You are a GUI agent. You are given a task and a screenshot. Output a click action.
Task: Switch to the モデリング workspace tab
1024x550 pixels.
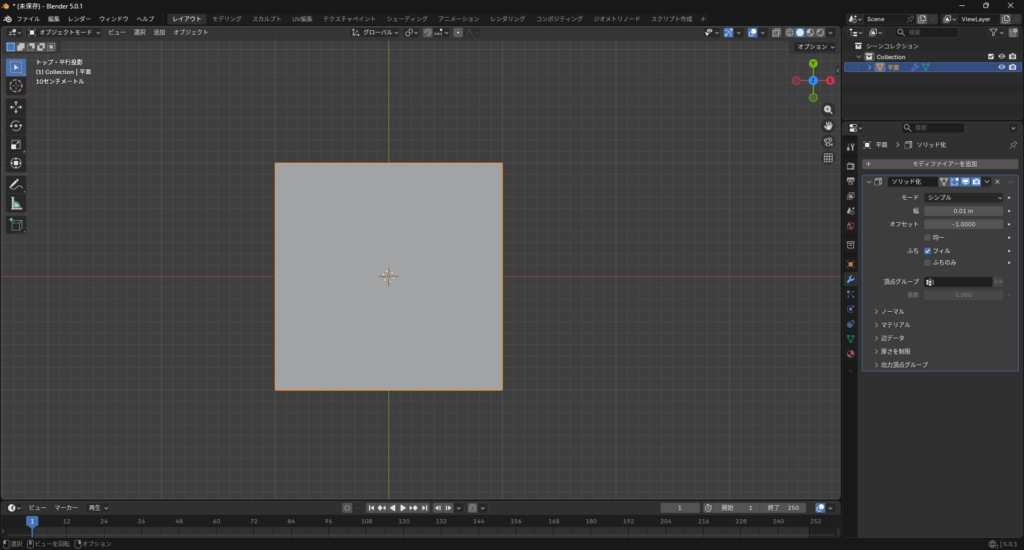click(226, 19)
